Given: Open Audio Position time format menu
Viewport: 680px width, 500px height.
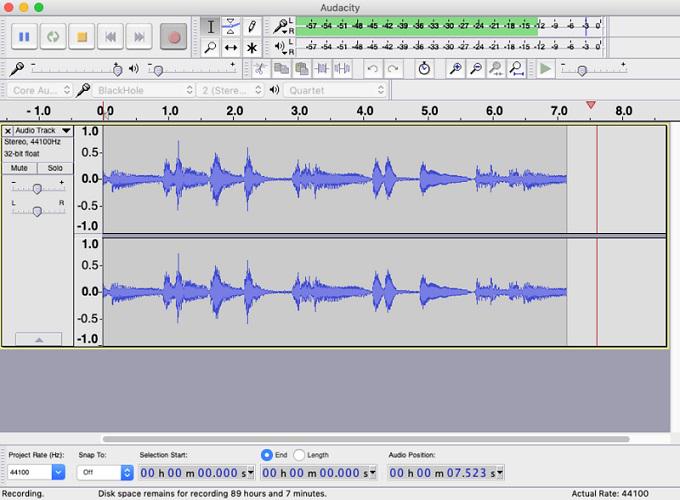Looking at the screenshot, I should pos(500,473).
